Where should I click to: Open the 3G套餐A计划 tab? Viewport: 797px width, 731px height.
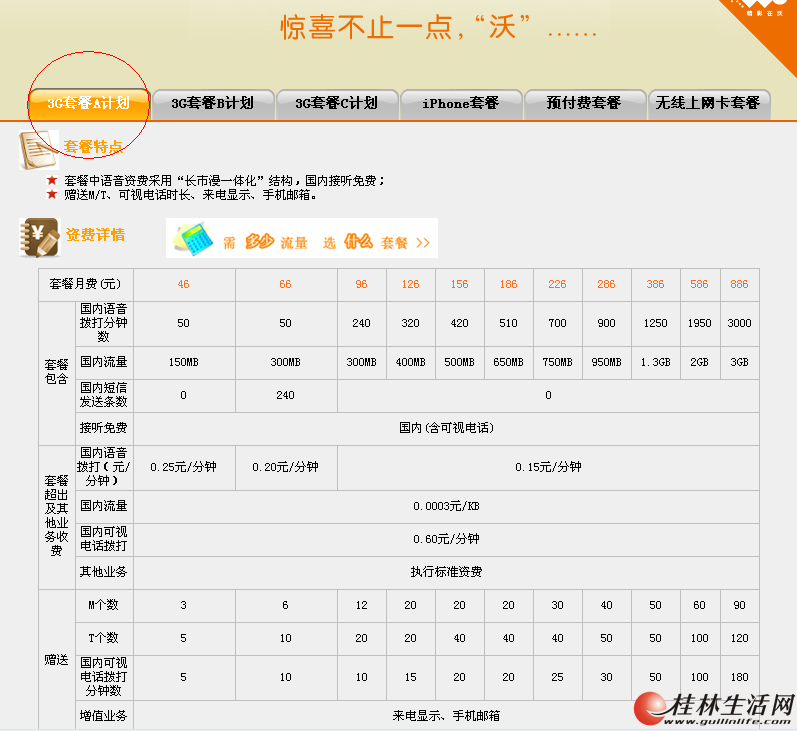tap(89, 104)
